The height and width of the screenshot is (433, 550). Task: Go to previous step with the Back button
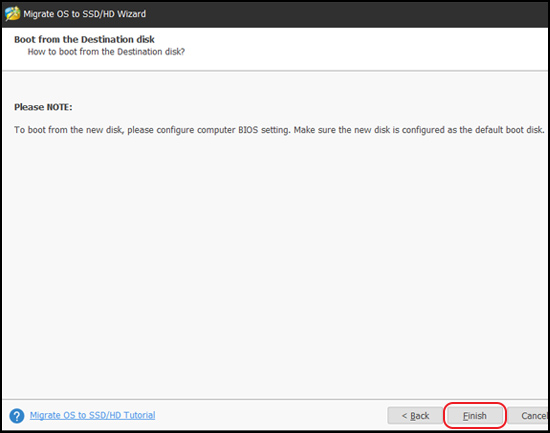(415, 416)
